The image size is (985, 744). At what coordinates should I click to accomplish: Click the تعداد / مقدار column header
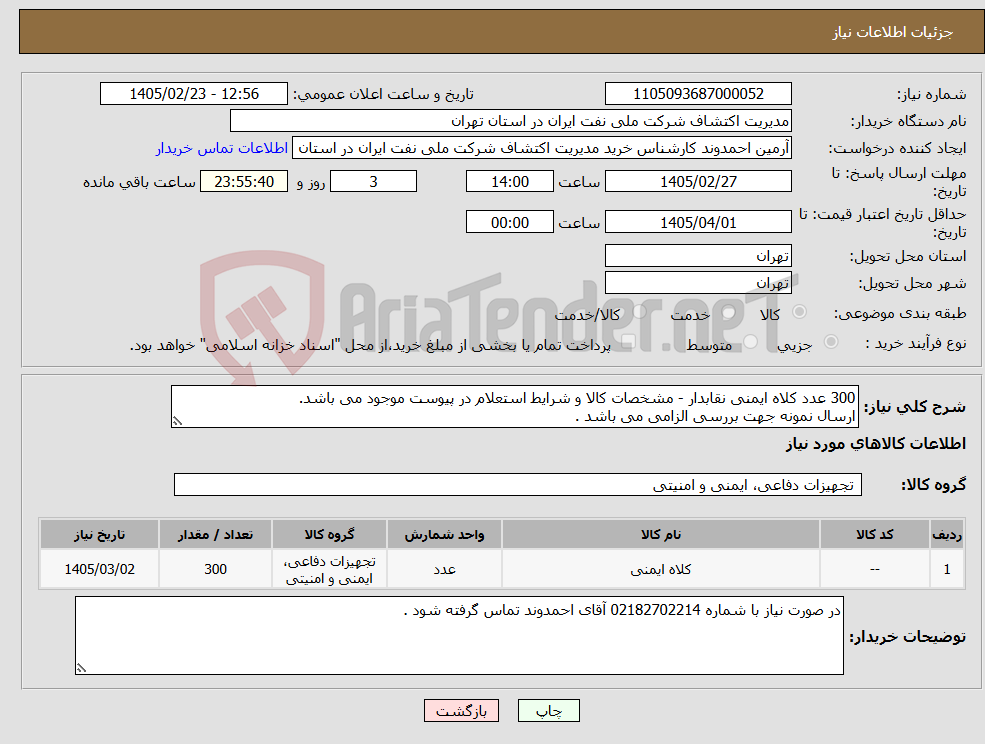pos(215,534)
